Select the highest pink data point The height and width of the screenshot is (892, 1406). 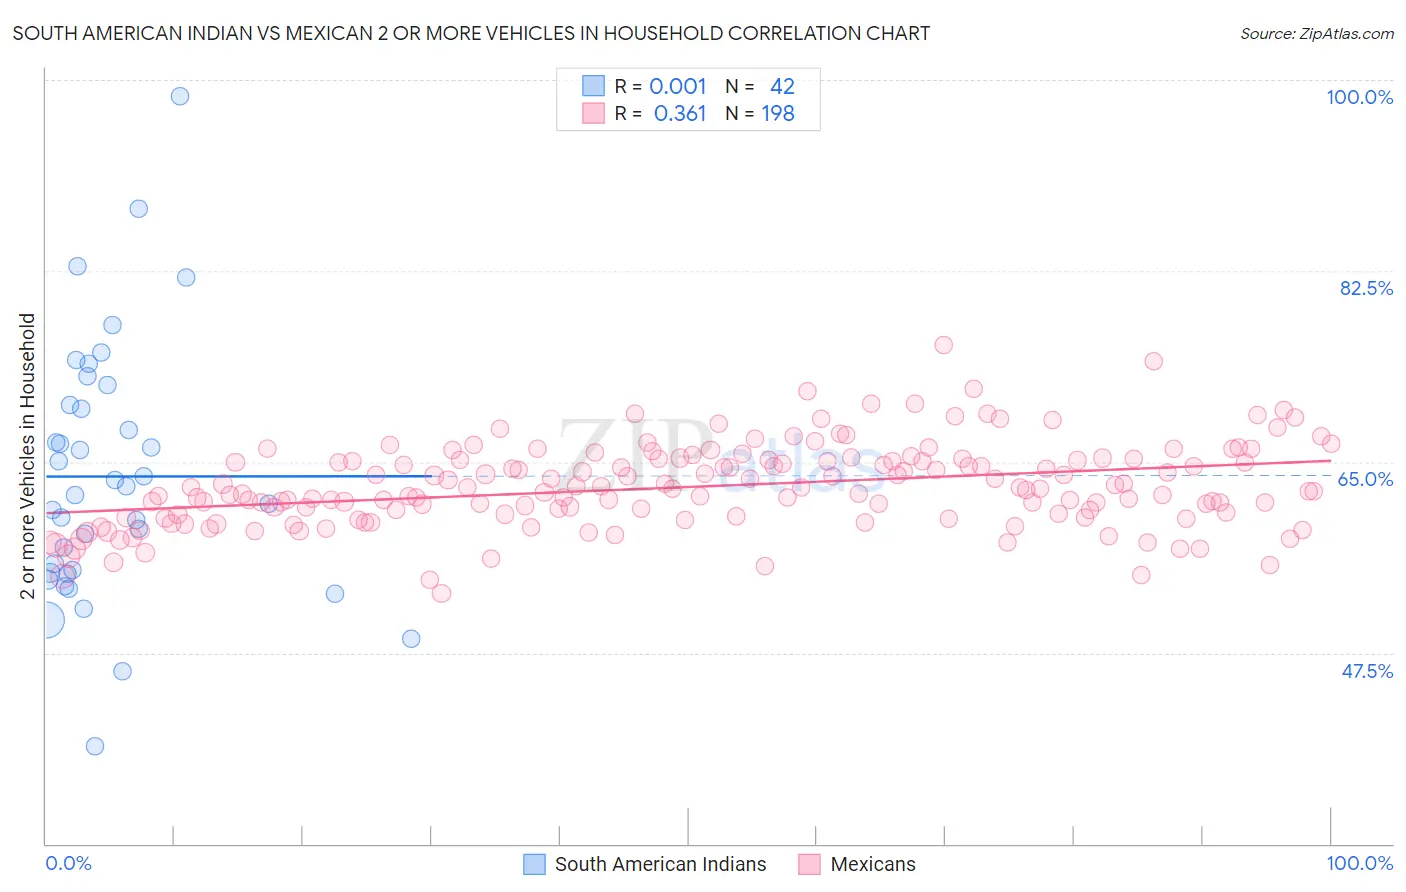click(x=943, y=345)
